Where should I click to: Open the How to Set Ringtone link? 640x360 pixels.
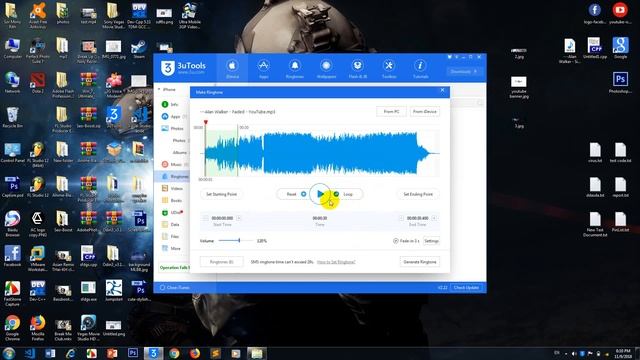pyautogui.click(x=336, y=262)
